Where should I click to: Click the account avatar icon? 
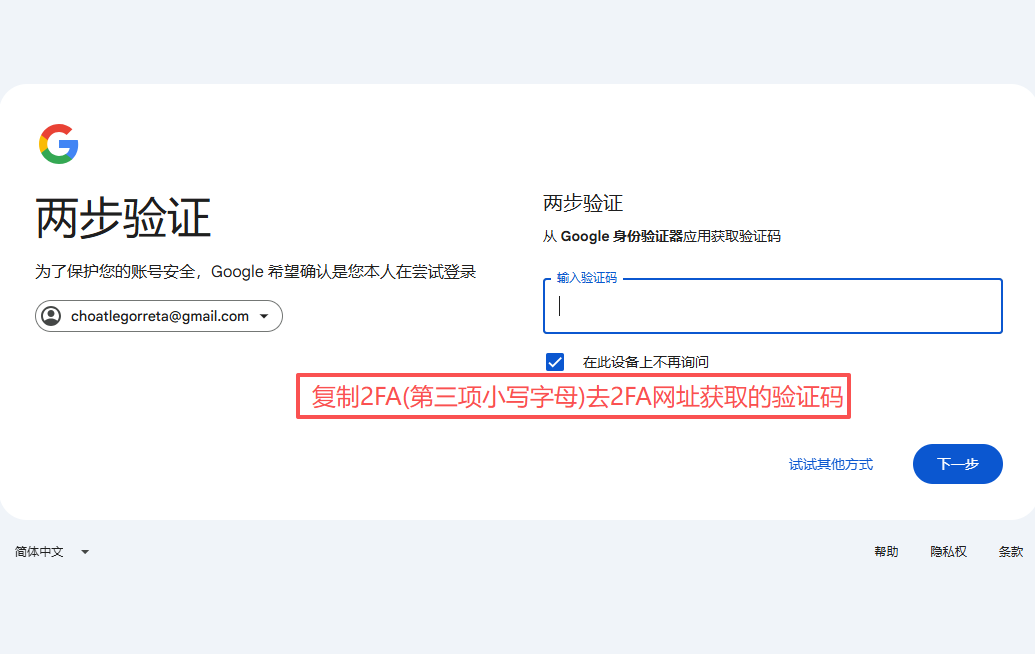tap(51, 316)
